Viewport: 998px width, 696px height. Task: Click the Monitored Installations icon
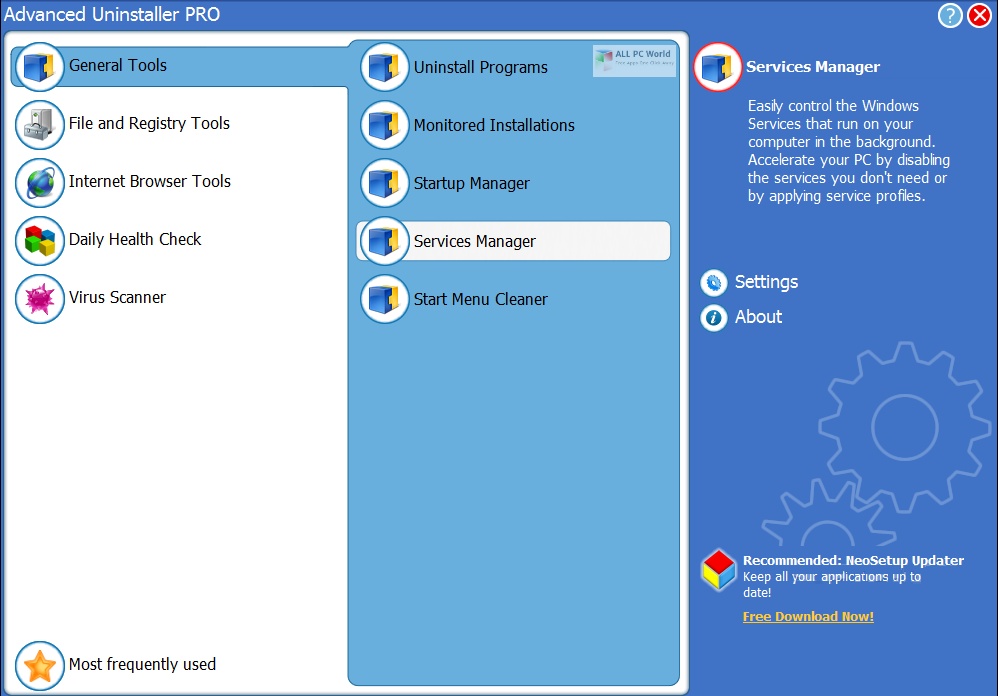coord(384,125)
